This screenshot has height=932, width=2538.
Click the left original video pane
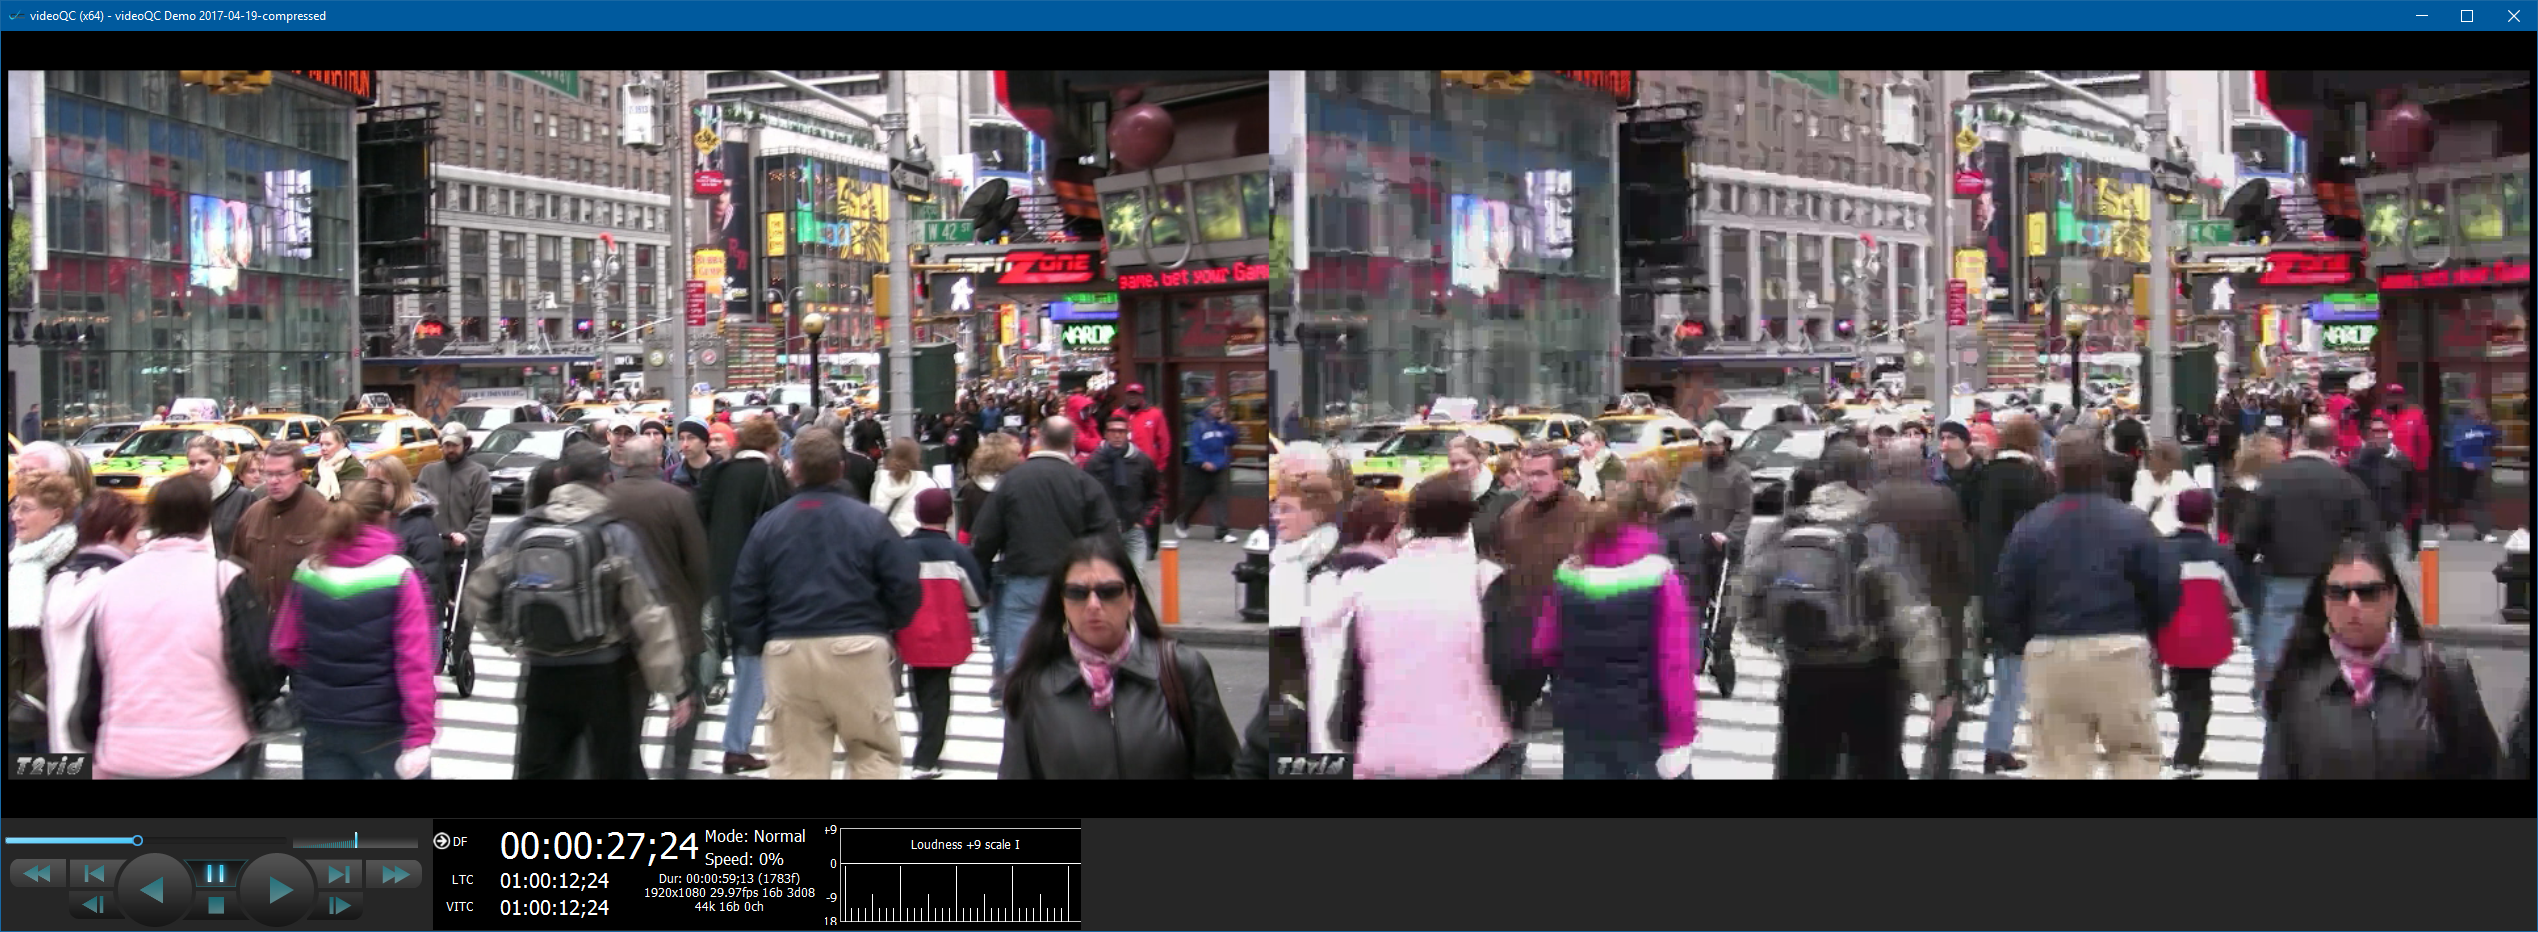click(x=638, y=424)
